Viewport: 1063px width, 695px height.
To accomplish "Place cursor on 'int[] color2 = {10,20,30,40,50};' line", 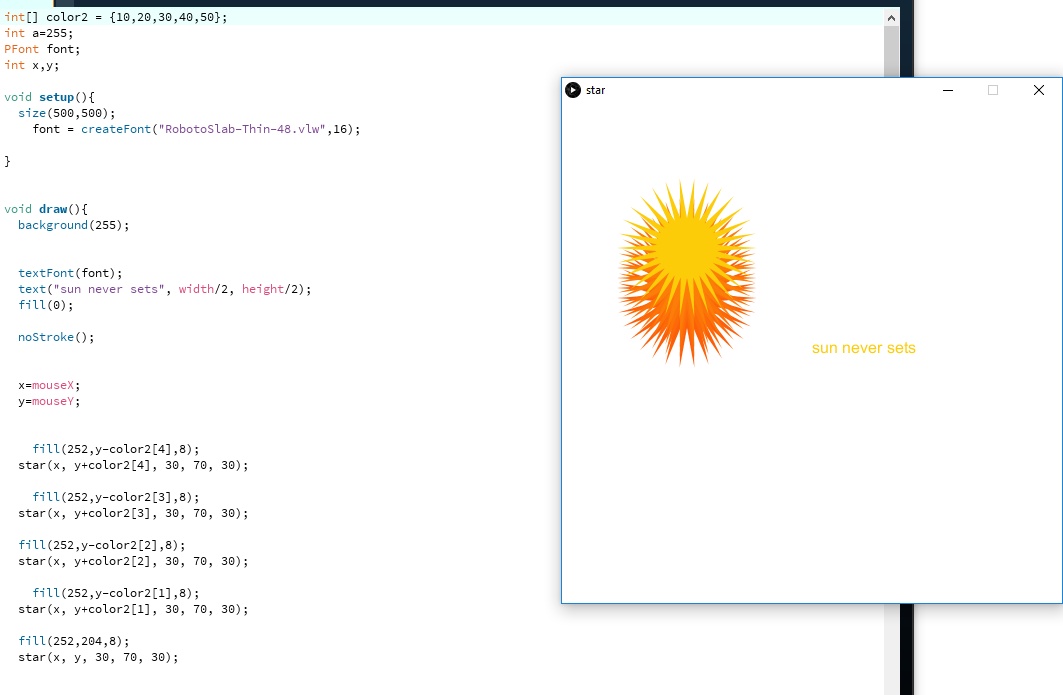I will click(116, 17).
